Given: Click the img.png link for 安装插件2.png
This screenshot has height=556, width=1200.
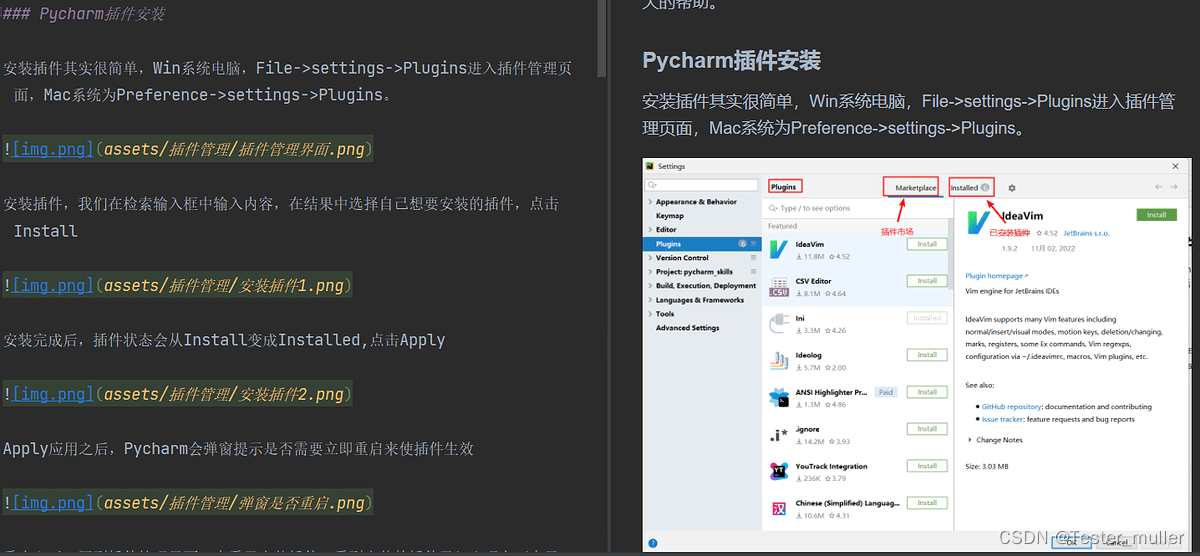Looking at the screenshot, I should [x=52, y=395].
